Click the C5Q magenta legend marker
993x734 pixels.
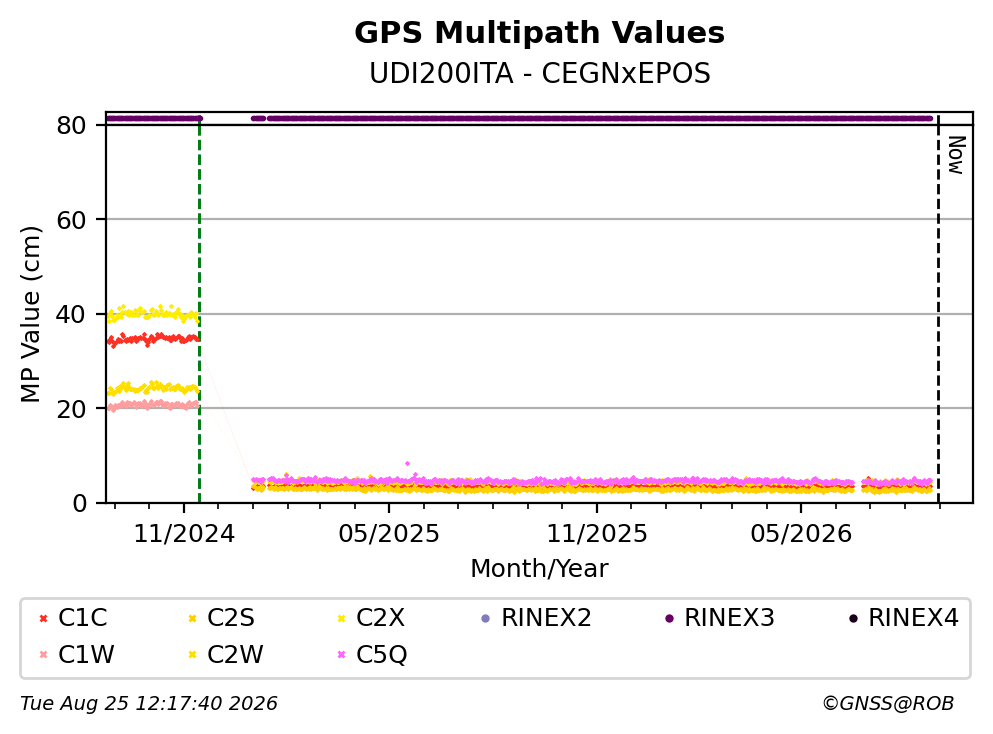click(341, 654)
